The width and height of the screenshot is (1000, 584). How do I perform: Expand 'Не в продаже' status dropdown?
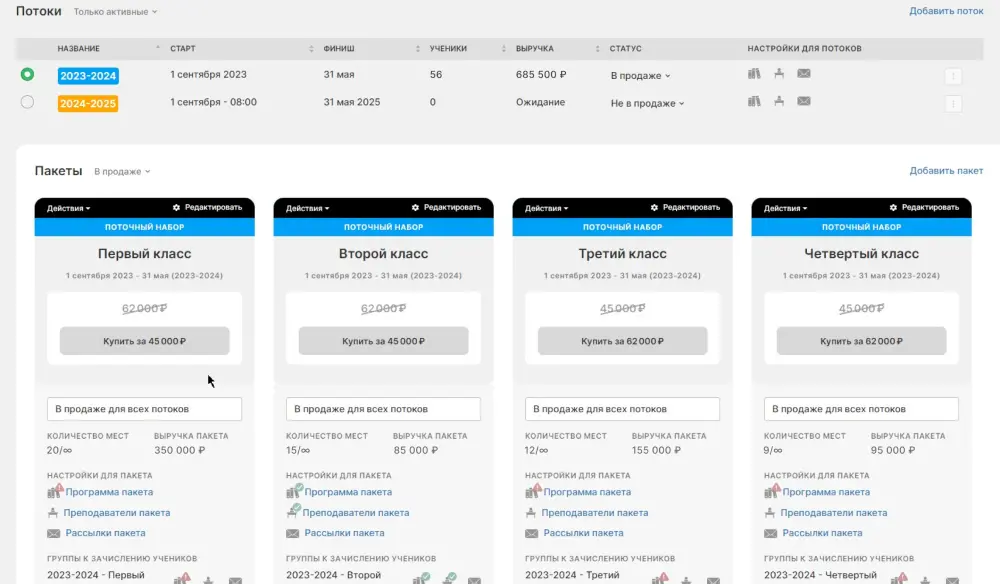point(647,103)
